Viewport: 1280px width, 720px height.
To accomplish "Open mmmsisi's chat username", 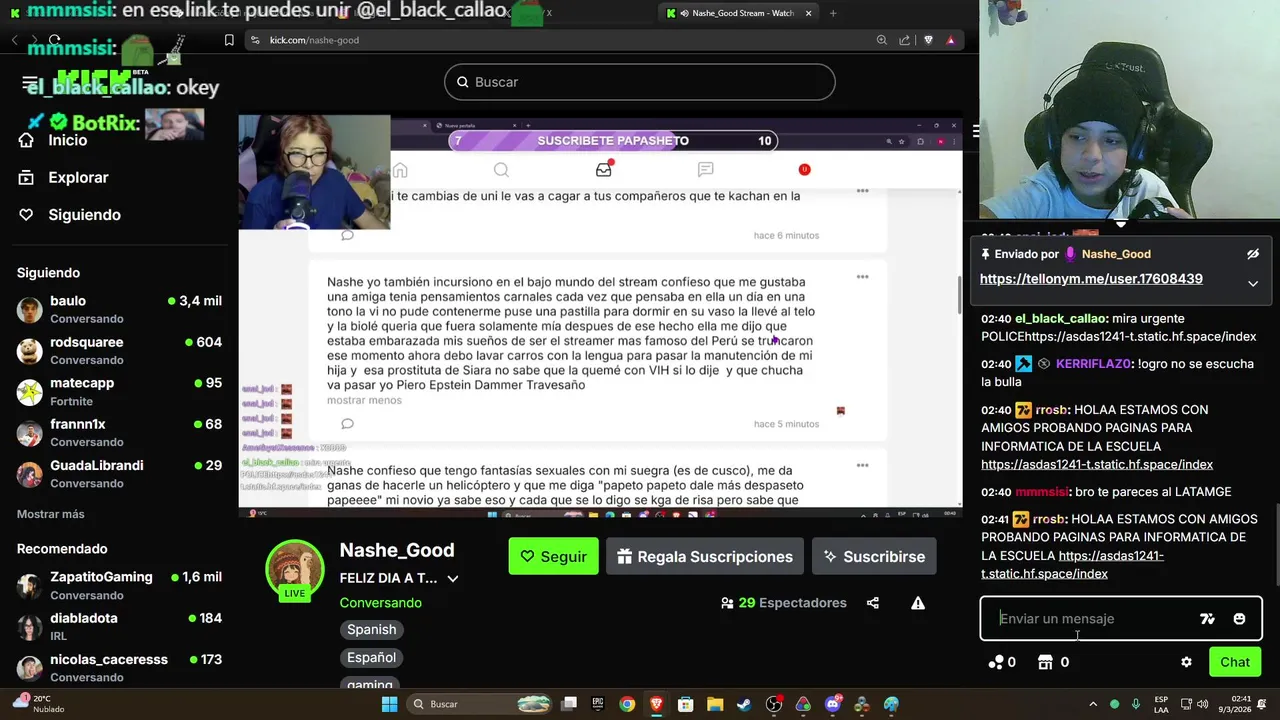I will 1042,492.
